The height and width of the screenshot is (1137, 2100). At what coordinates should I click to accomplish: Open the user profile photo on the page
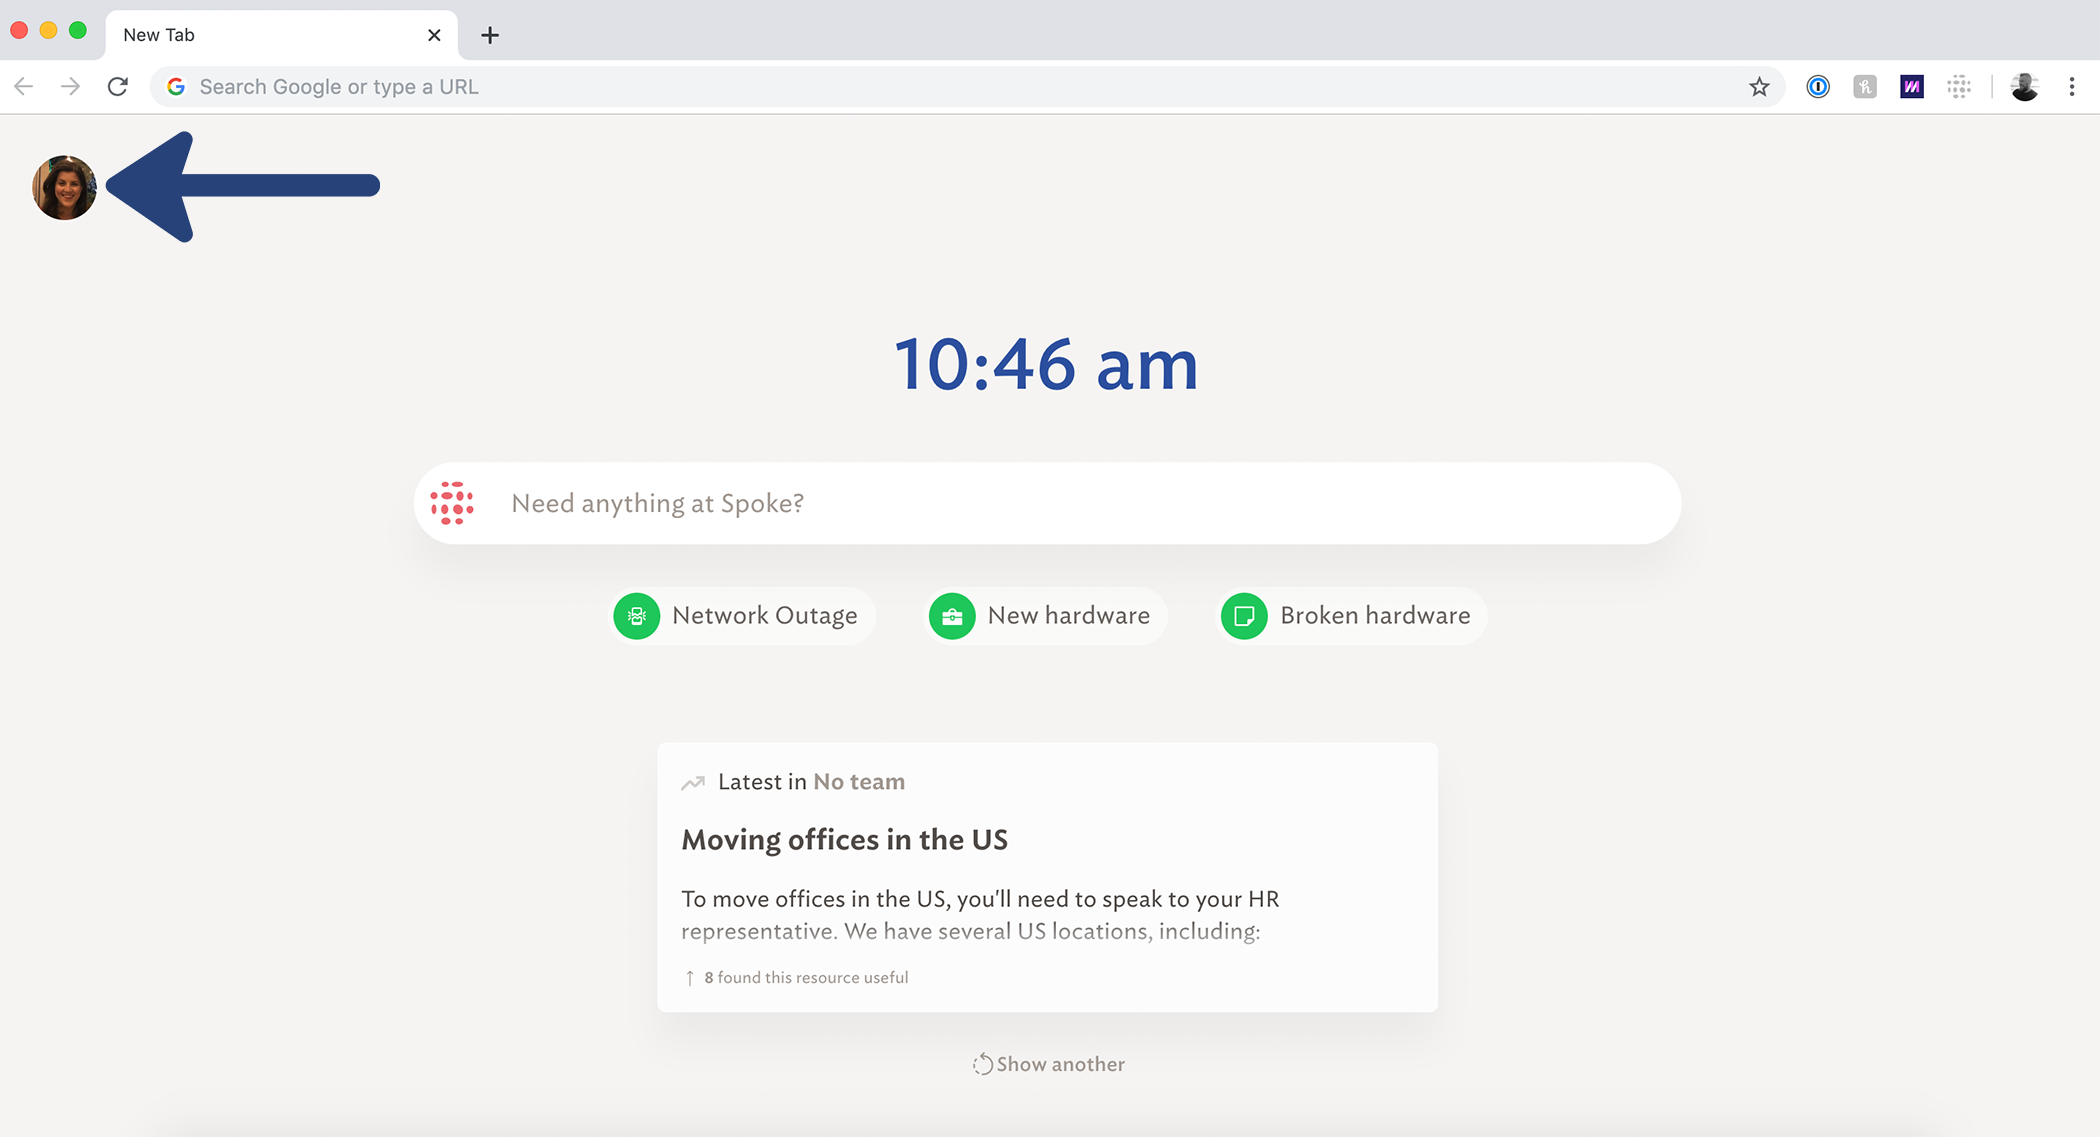click(65, 187)
